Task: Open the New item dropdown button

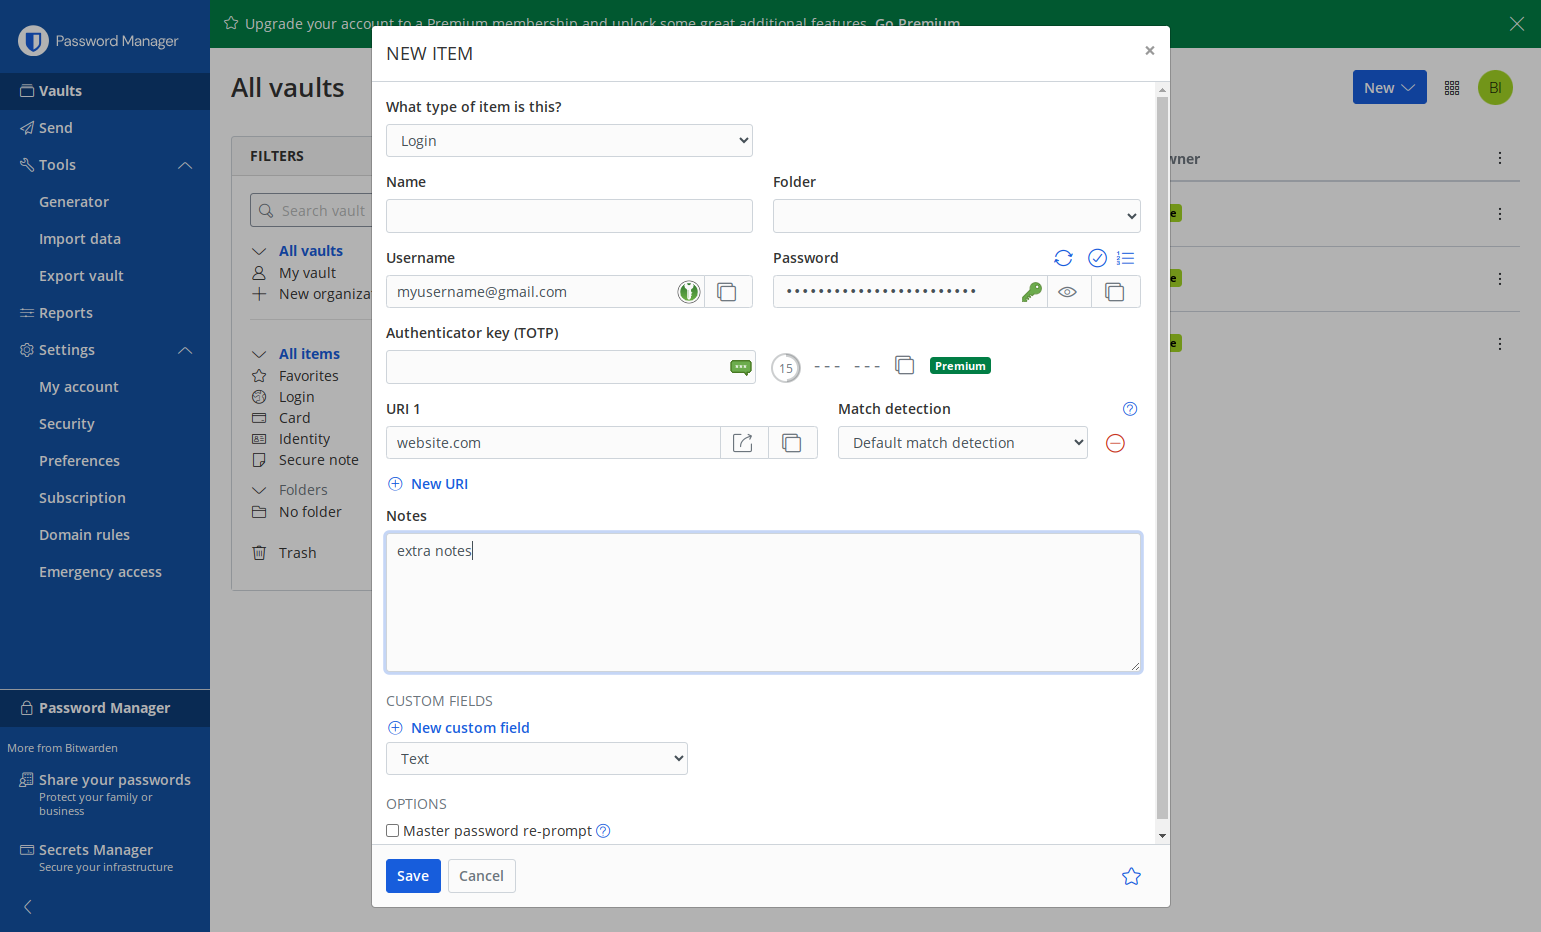Action: 1389,88
